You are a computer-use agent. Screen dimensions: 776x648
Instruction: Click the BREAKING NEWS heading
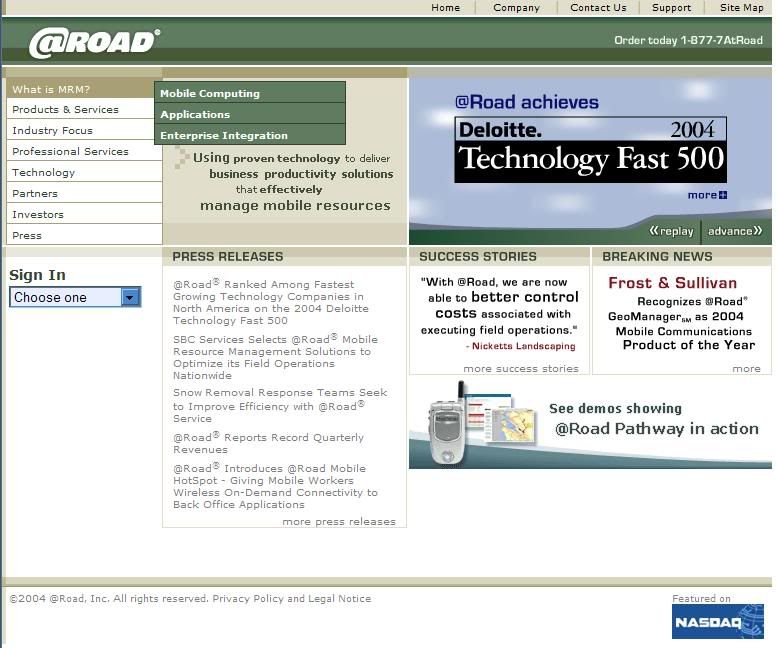(657, 256)
